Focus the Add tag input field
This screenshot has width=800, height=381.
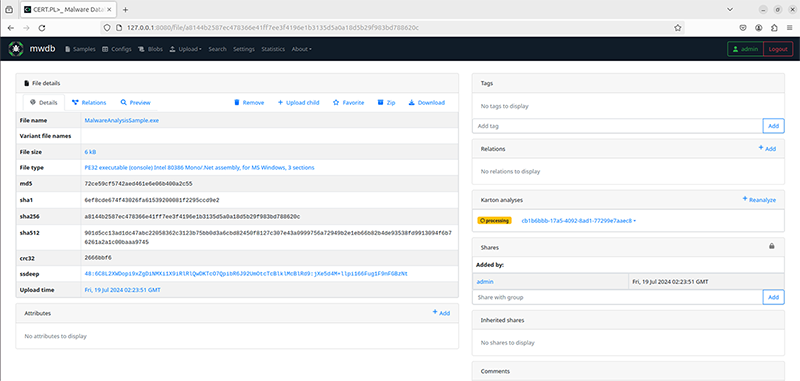pyautogui.click(x=617, y=126)
